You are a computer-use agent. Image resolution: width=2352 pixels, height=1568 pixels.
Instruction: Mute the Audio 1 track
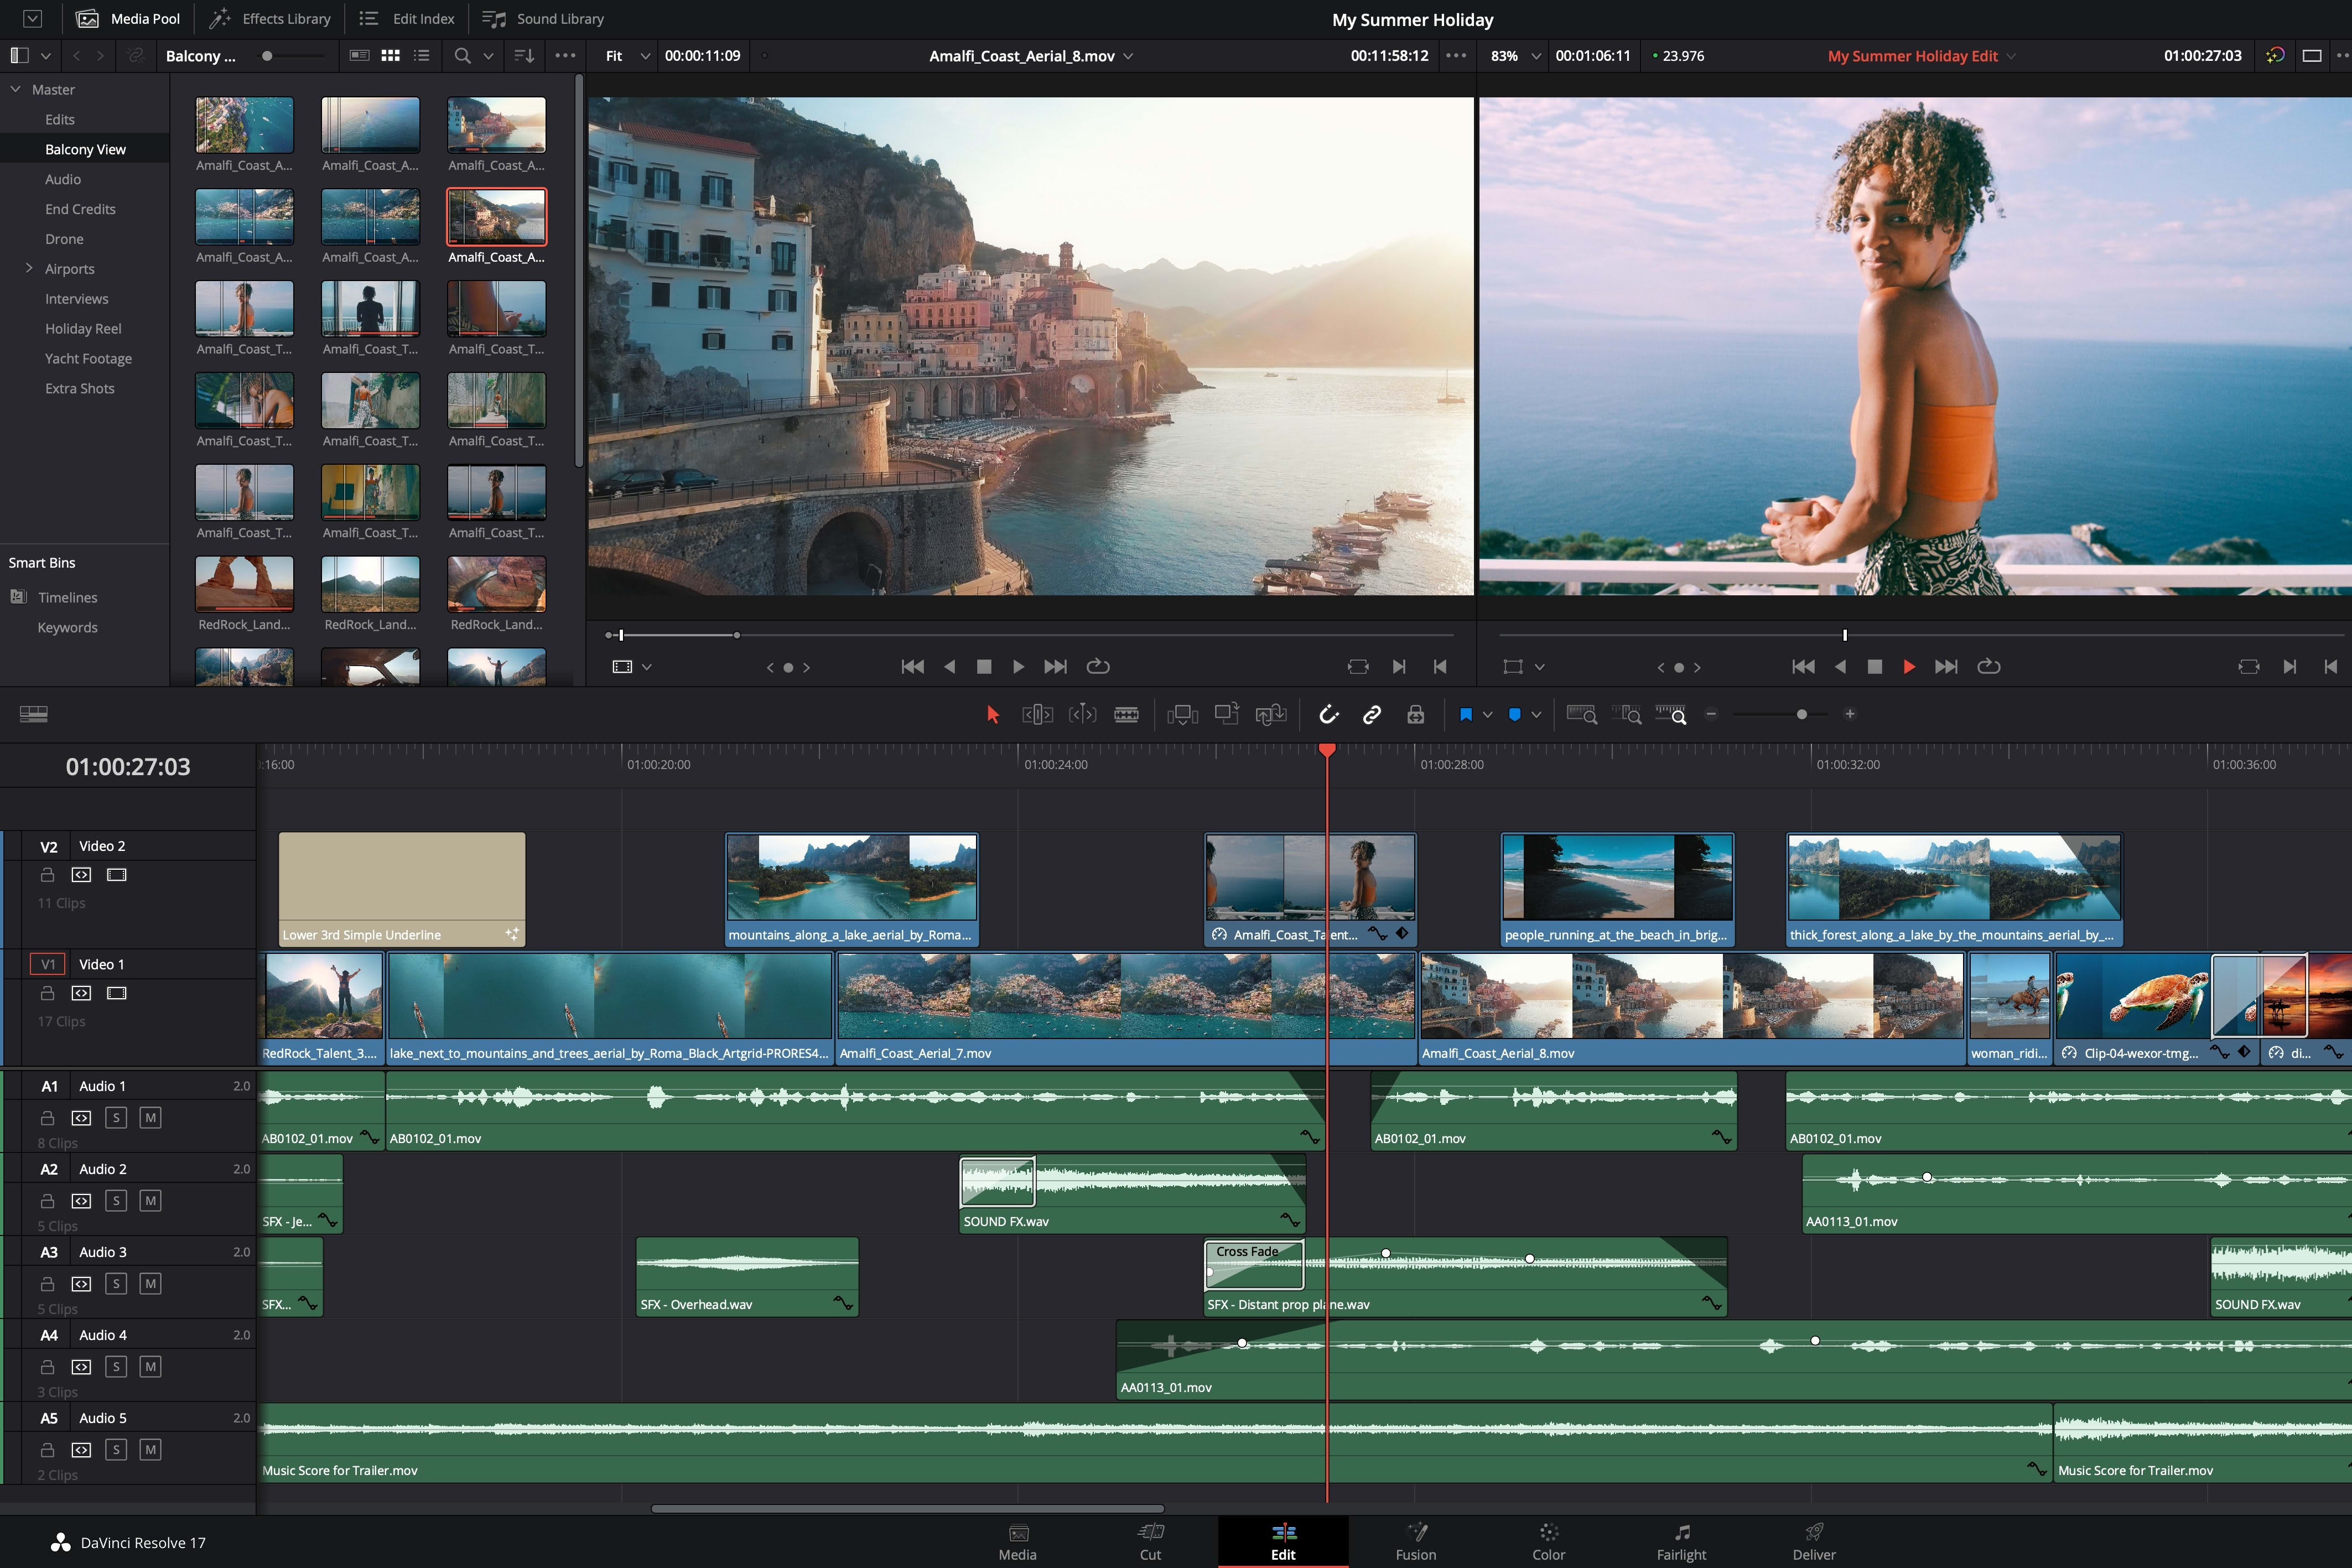tap(150, 1117)
